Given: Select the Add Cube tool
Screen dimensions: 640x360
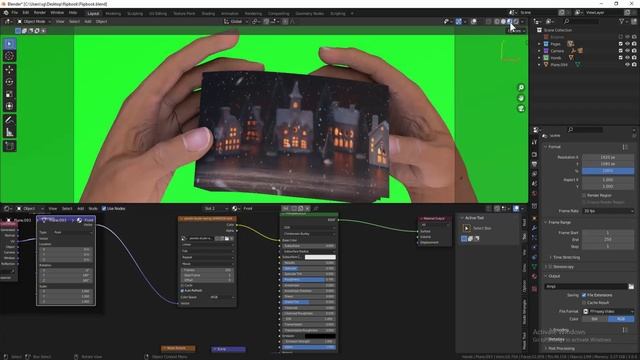Looking at the screenshot, I should click(x=10, y=146).
